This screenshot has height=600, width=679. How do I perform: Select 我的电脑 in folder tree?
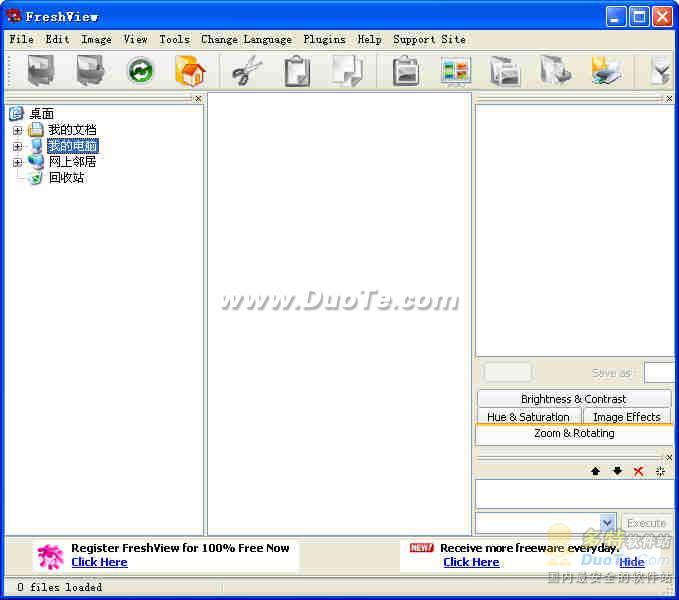pyautogui.click(x=73, y=146)
